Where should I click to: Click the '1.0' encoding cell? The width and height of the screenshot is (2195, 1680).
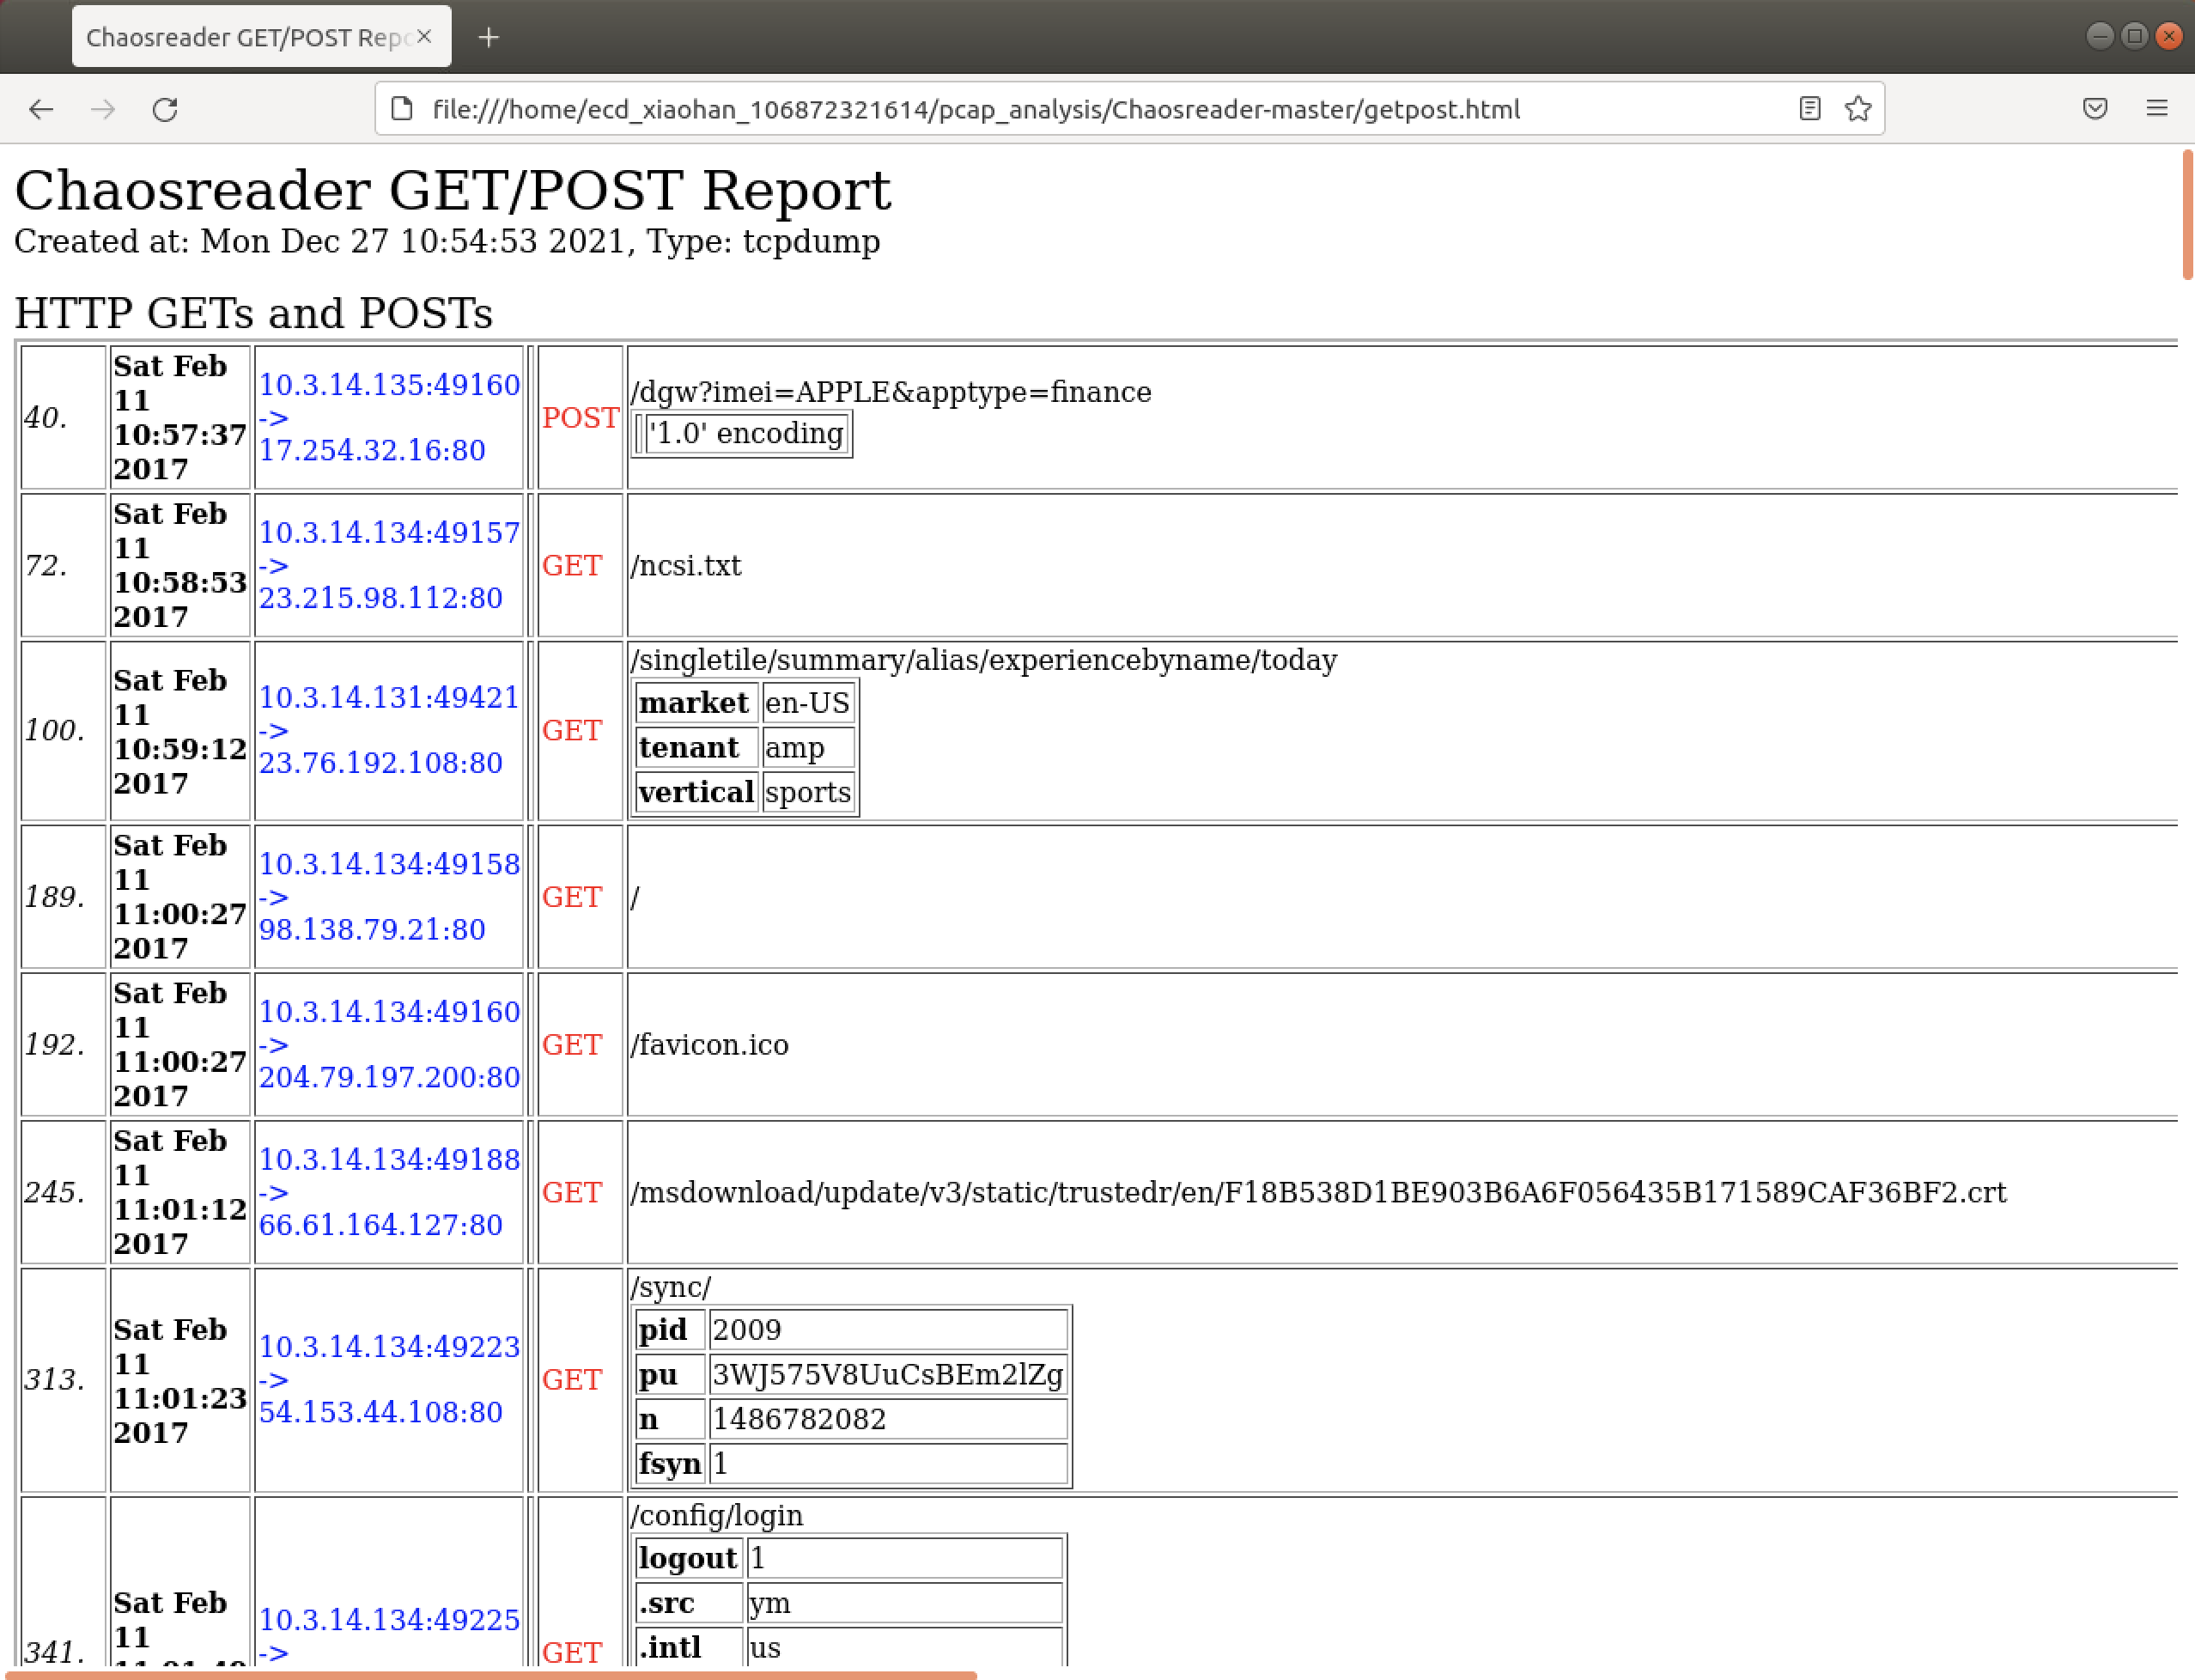point(746,433)
